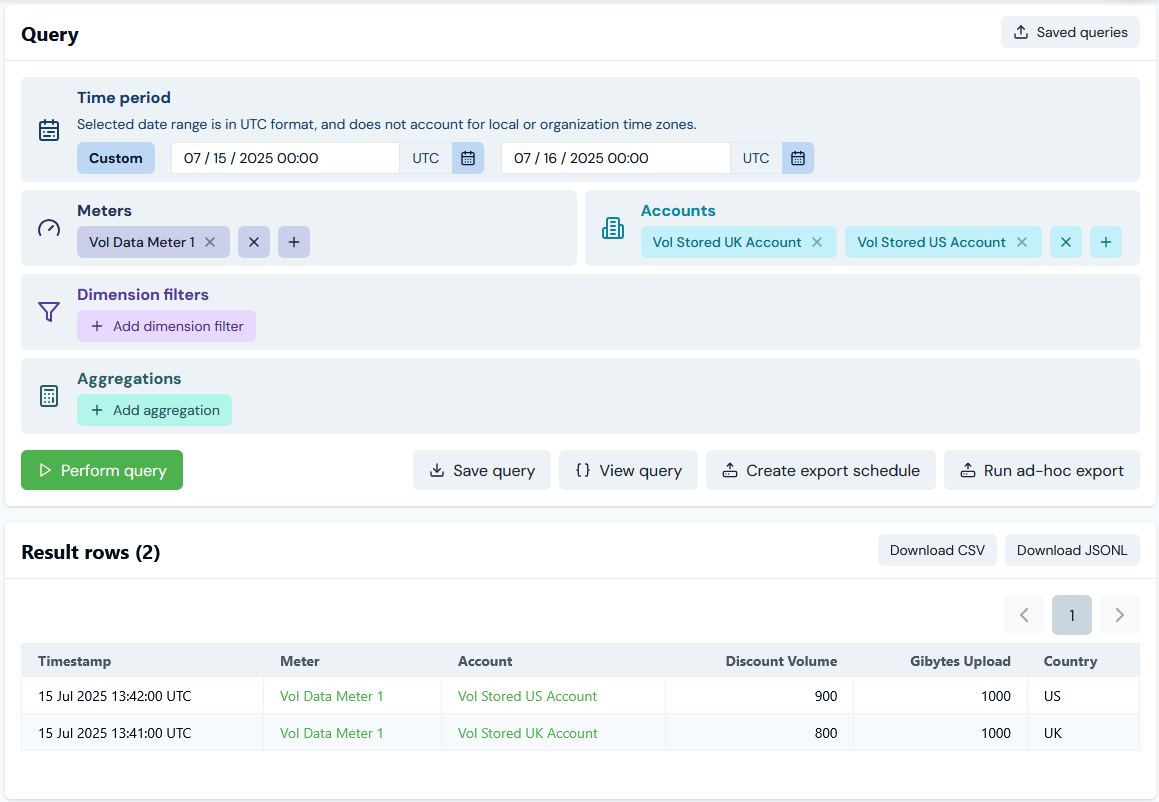
Task: Open View query to see JSON
Action: click(x=628, y=470)
